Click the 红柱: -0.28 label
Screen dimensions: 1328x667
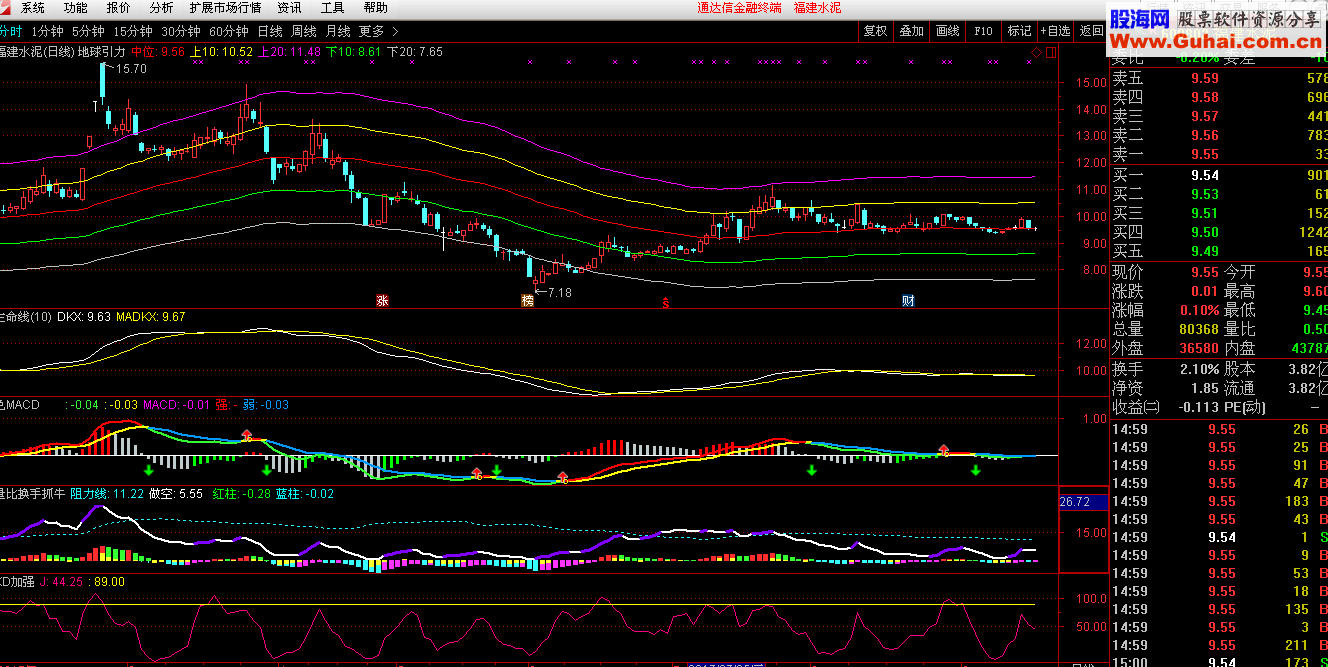(241, 493)
